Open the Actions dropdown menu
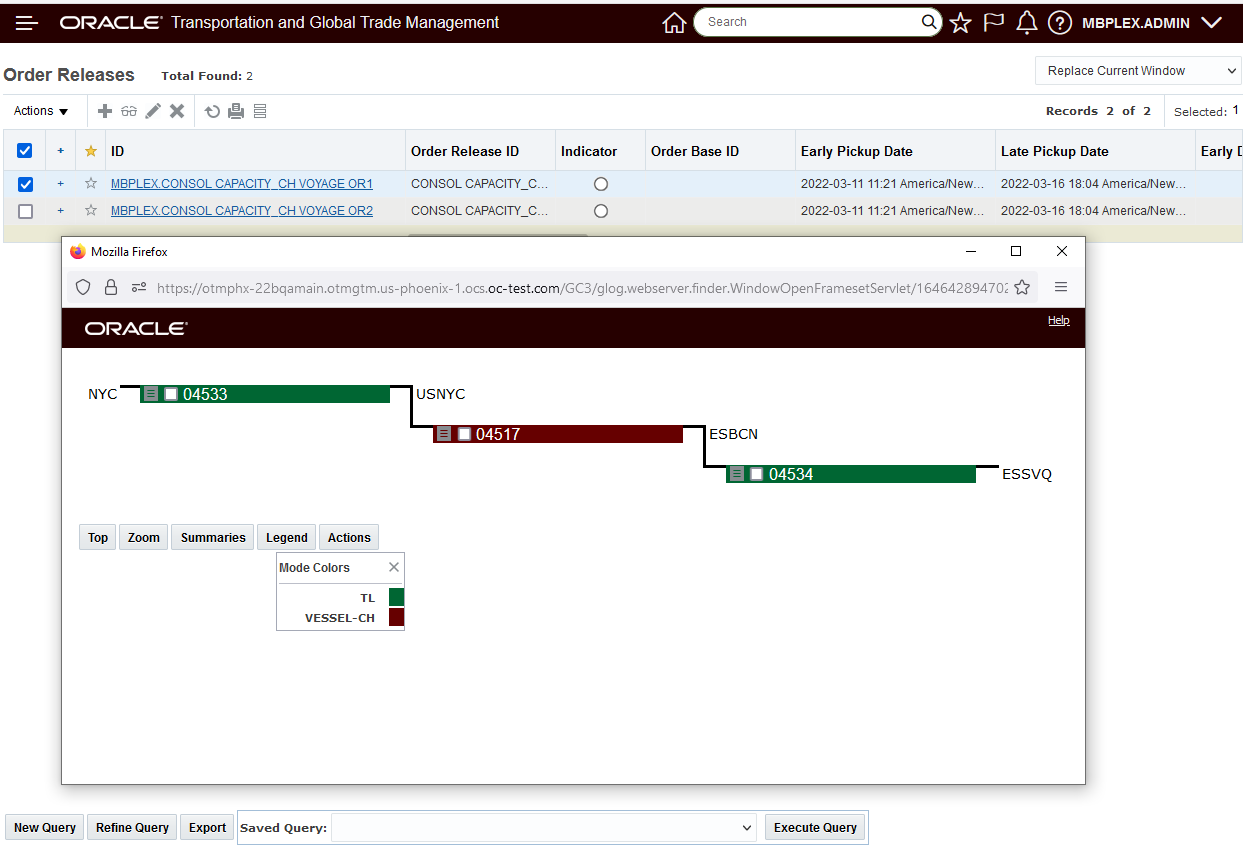This screenshot has width=1243, height=853. coord(42,111)
